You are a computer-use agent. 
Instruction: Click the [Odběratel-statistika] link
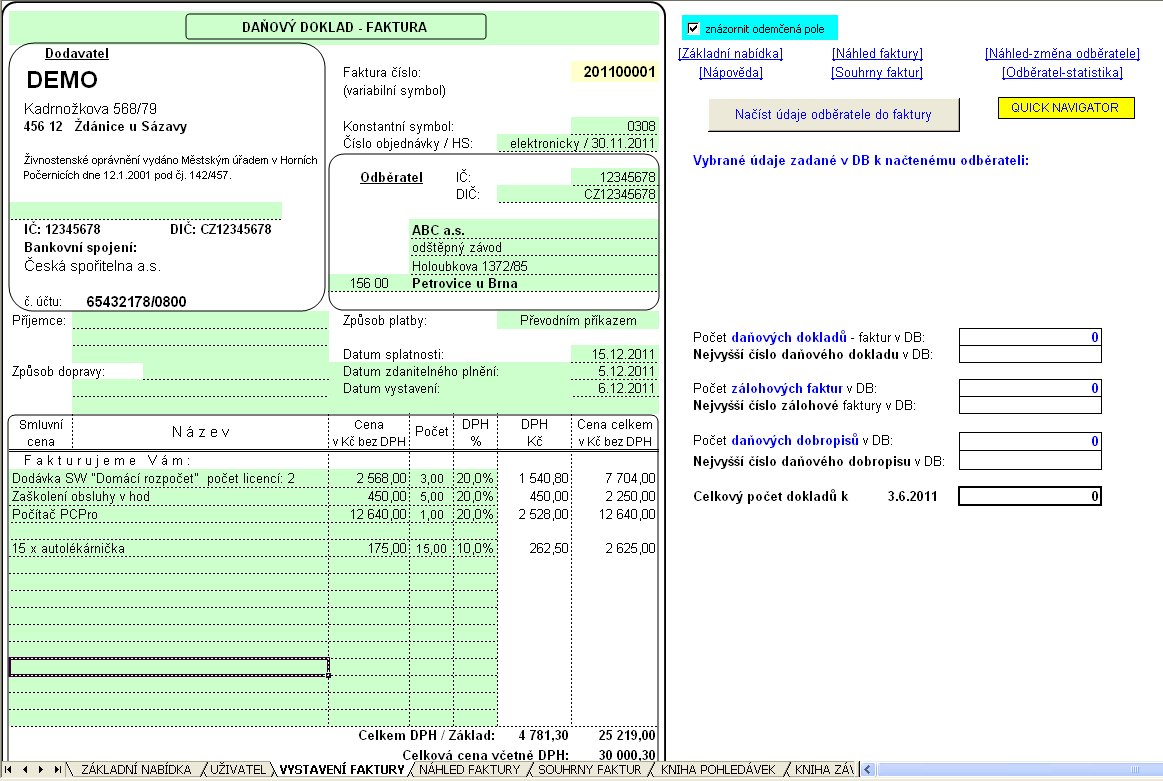click(x=1062, y=73)
